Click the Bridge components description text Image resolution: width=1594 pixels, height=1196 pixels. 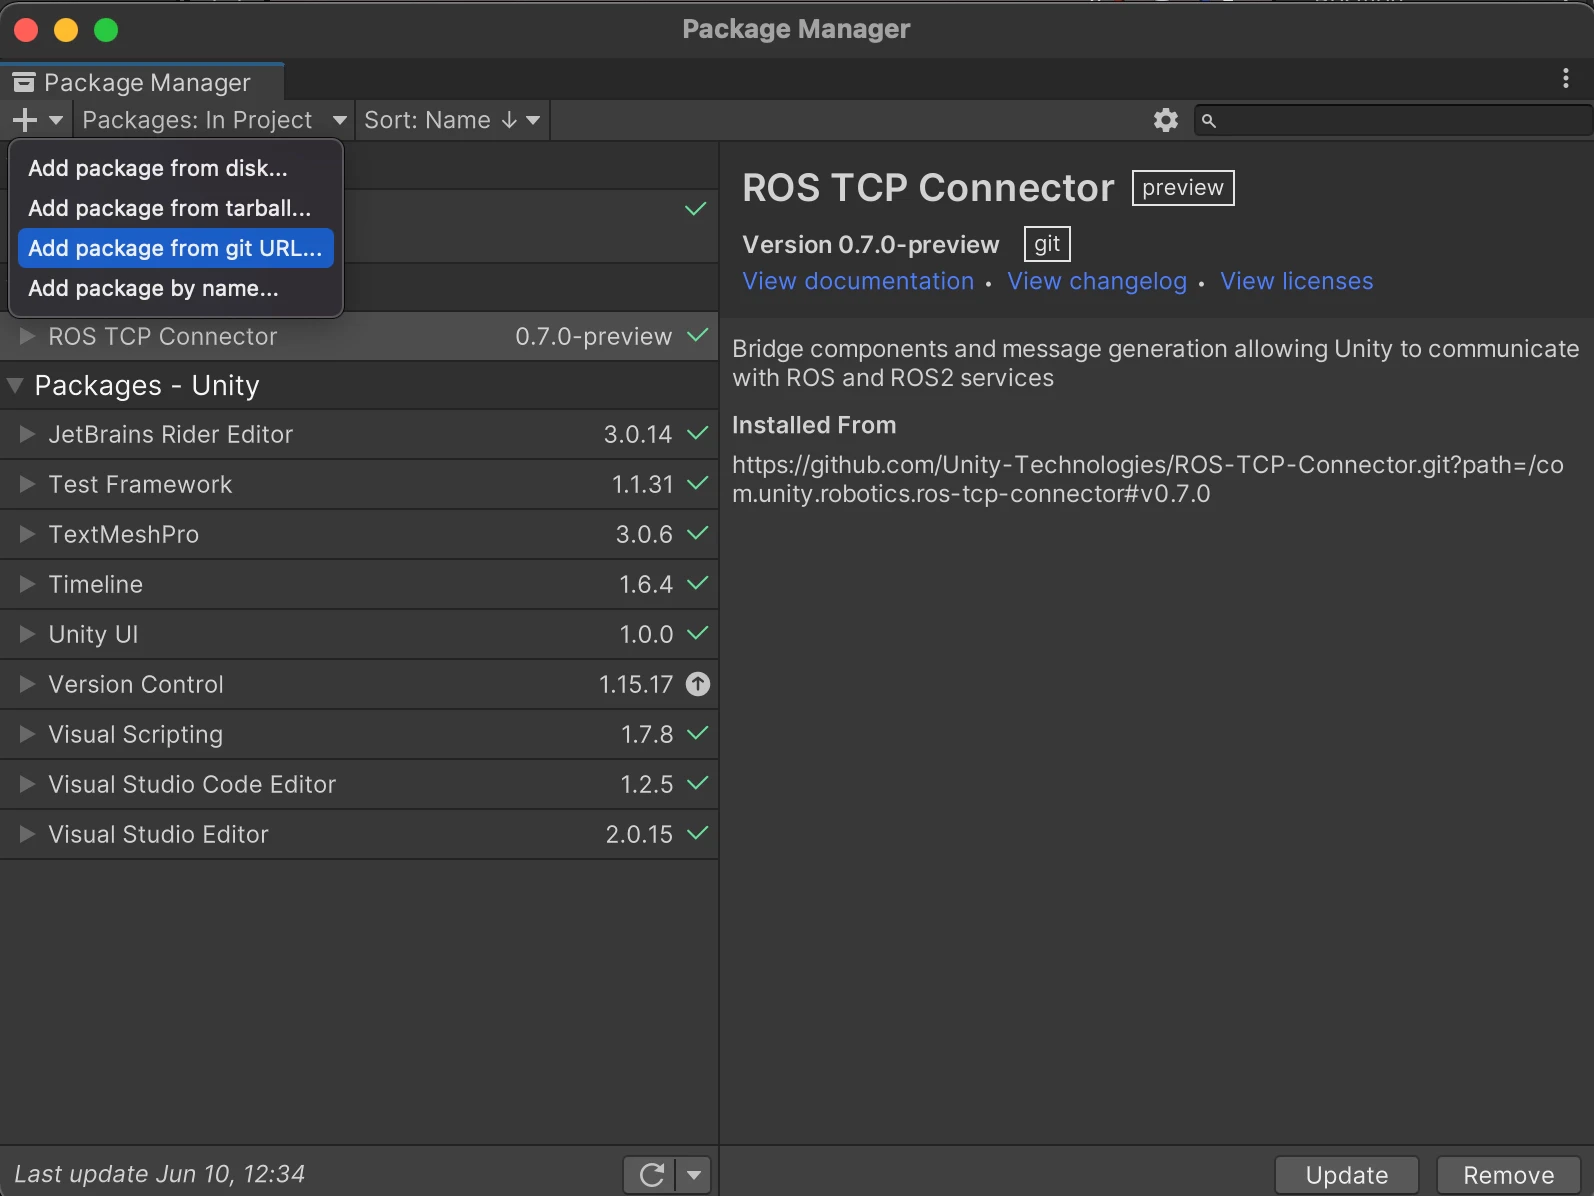(x=1156, y=363)
